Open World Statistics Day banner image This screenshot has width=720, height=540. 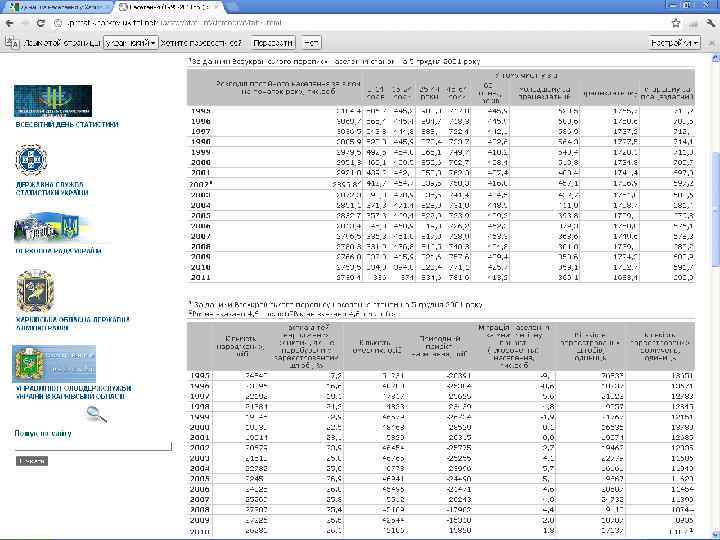[x=53, y=101]
